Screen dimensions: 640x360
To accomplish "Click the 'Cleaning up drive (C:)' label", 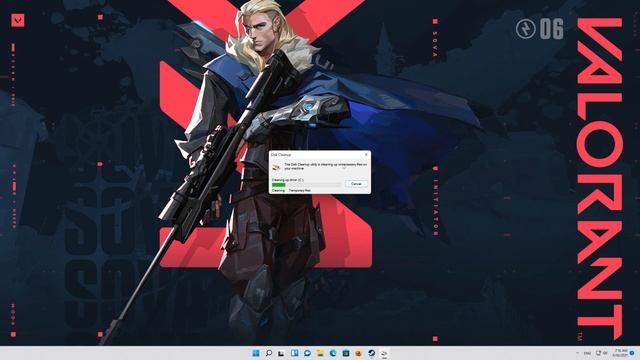I will click(288, 180).
